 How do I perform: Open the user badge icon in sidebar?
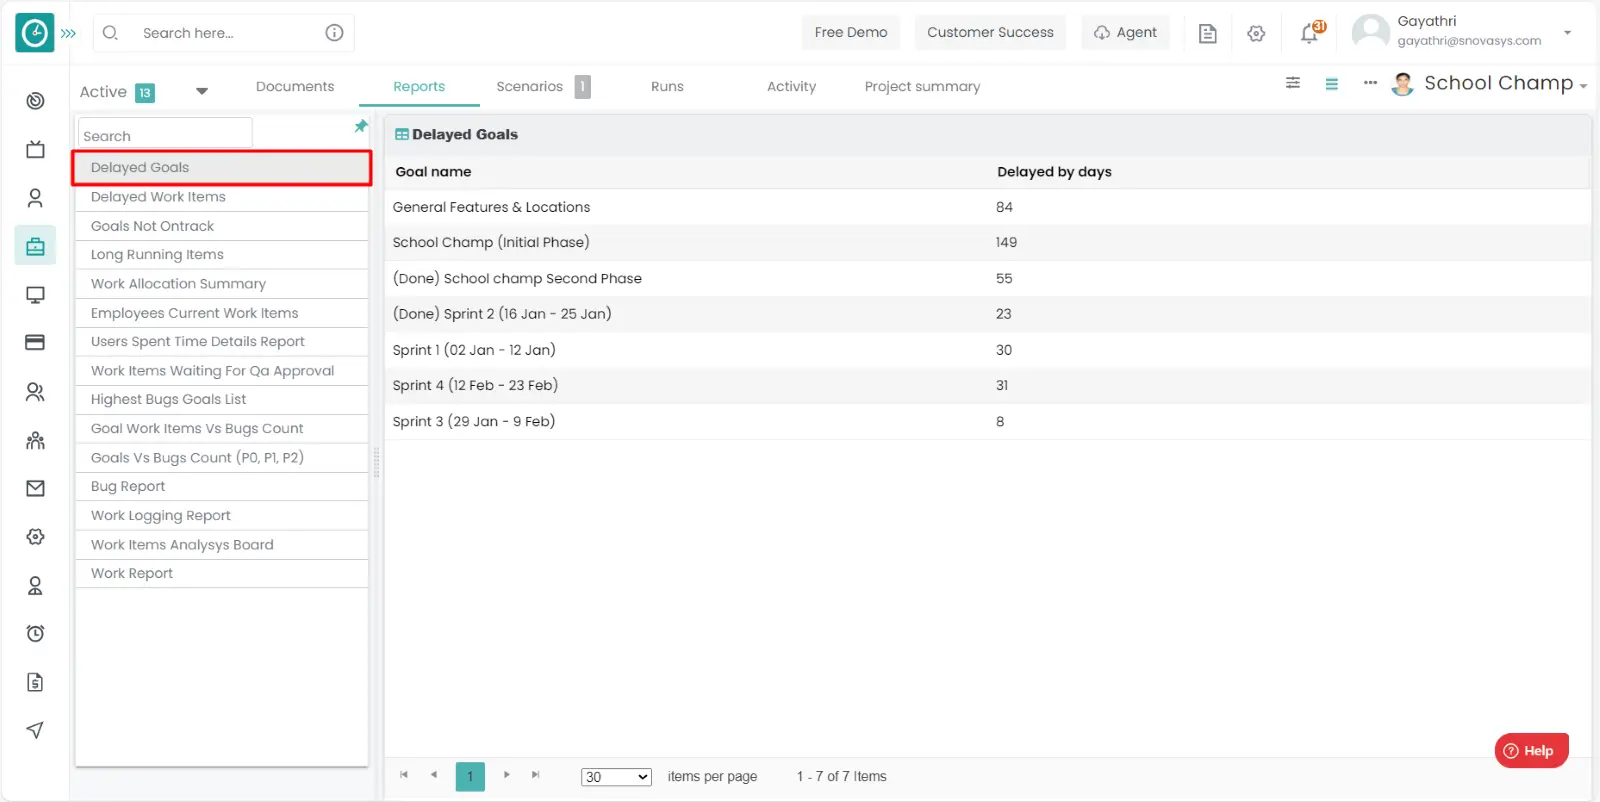tap(35, 585)
